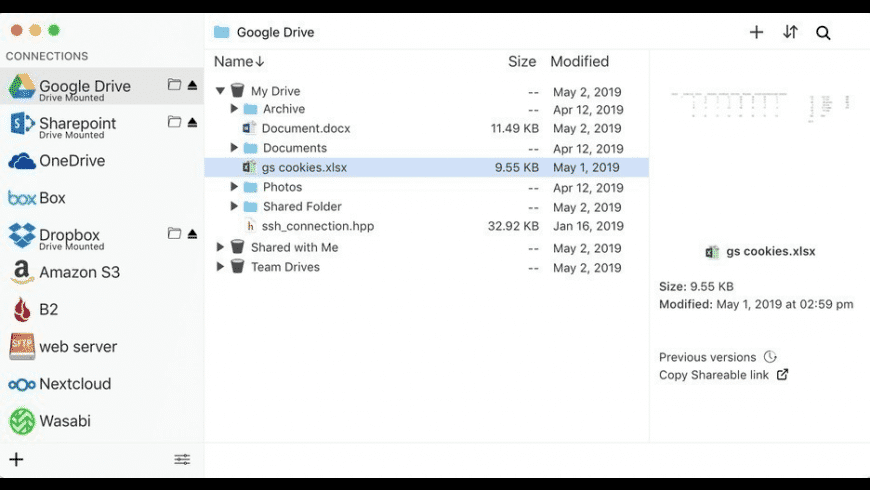Click the Shared with Me label
This screenshot has width=870, height=490.
pos(294,247)
